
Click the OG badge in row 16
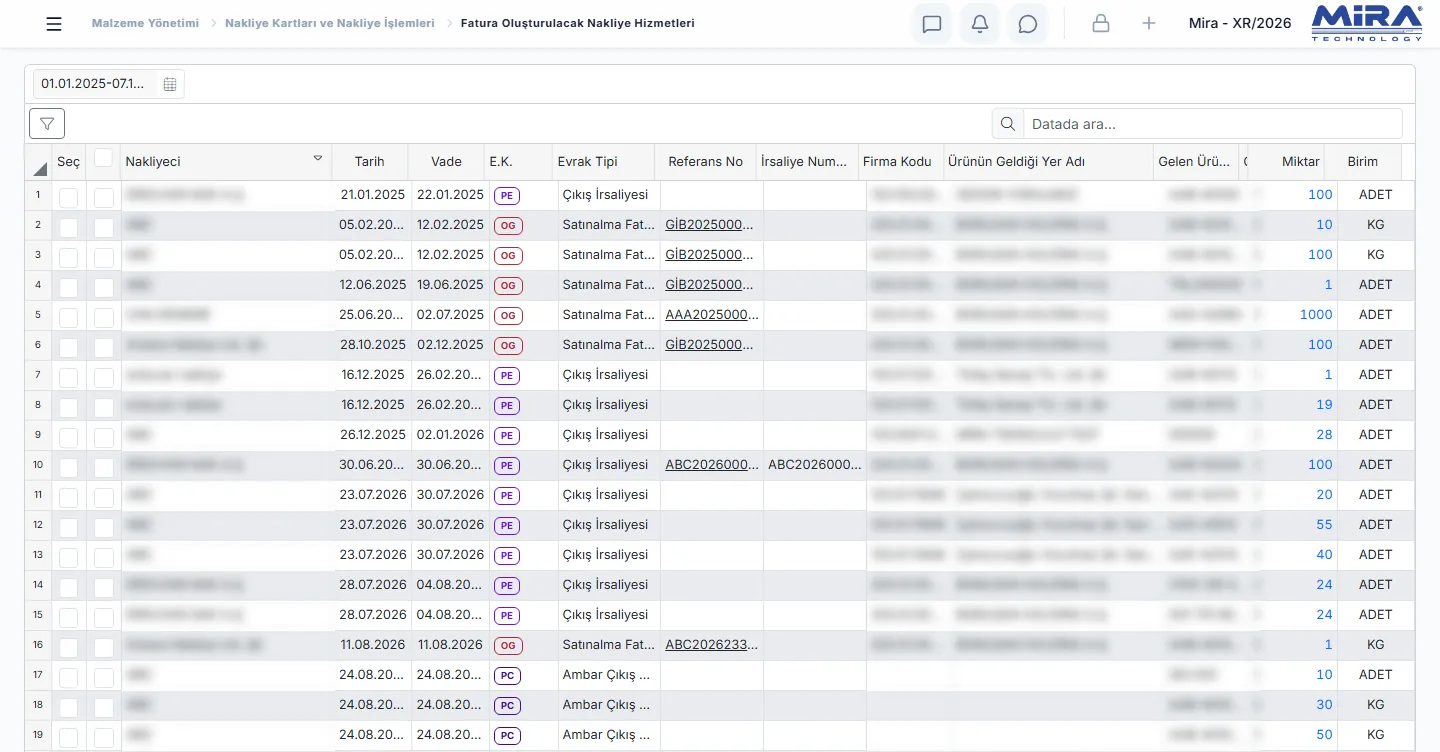point(508,646)
